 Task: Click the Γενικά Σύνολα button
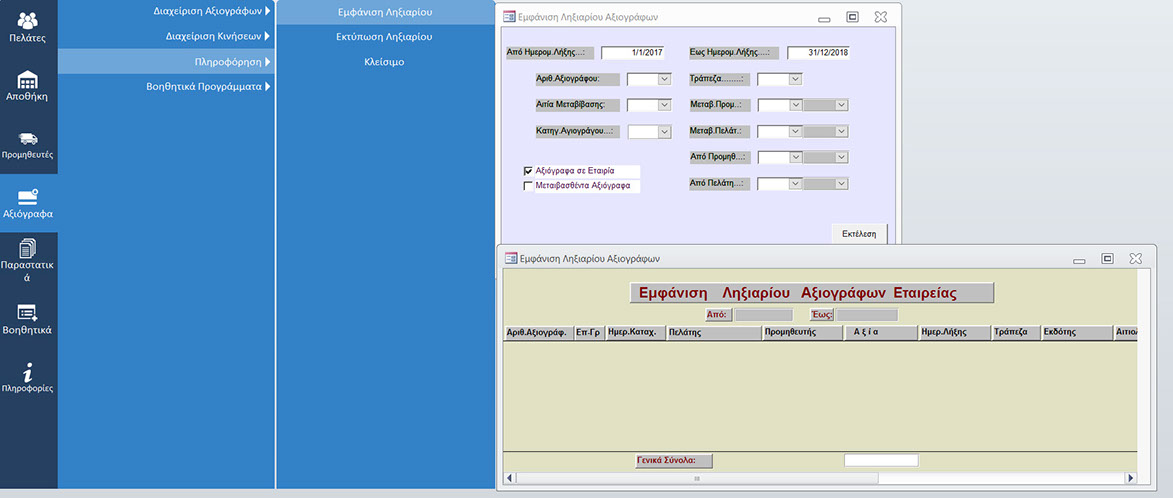point(674,461)
